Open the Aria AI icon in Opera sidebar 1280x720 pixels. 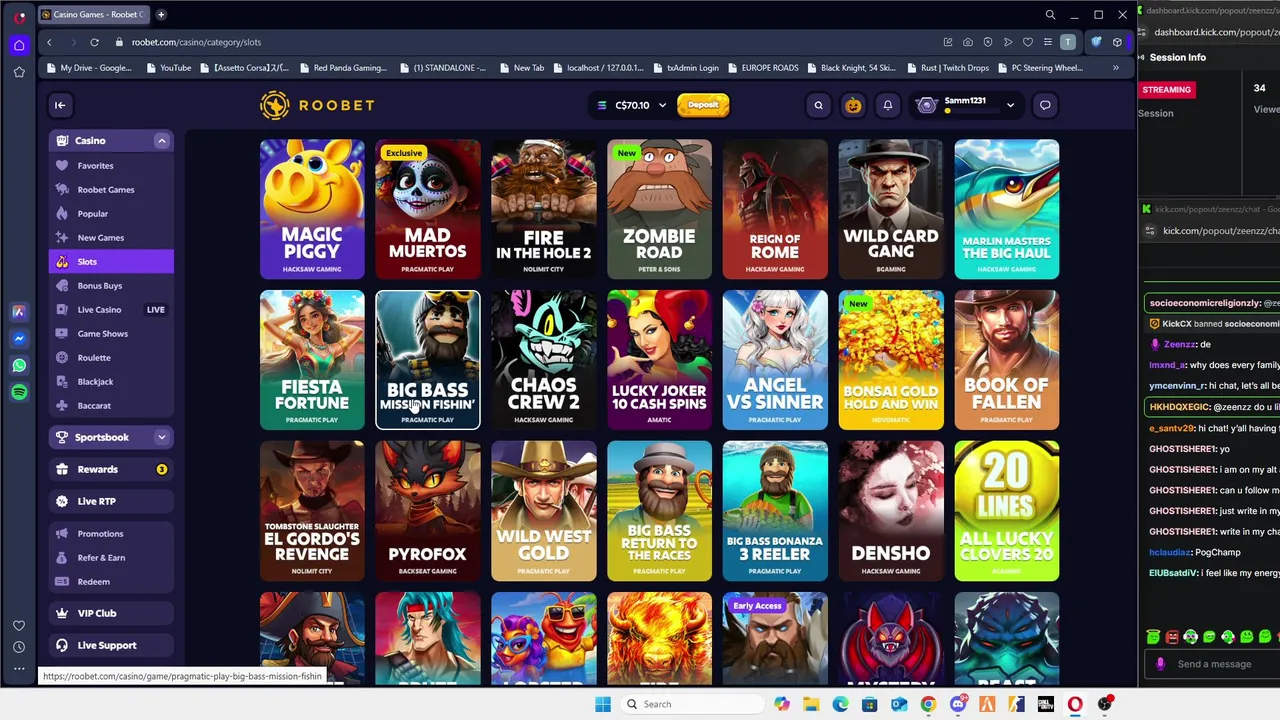pyautogui.click(x=19, y=312)
